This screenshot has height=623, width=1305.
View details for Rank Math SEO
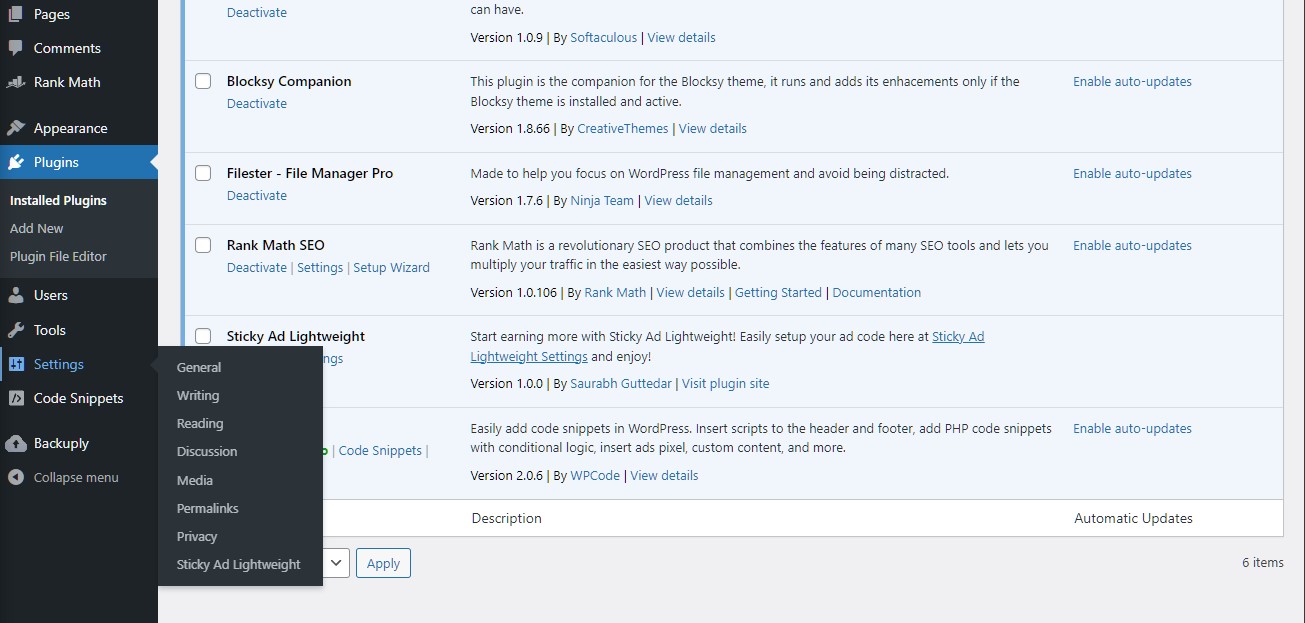coord(690,292)
